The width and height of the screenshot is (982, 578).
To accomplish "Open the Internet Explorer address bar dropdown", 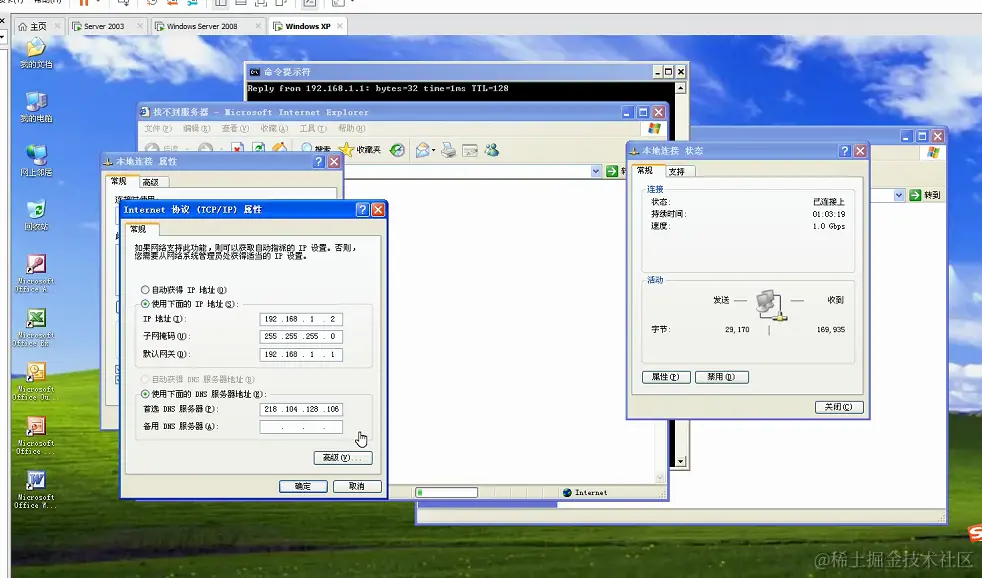I will 596,172.
